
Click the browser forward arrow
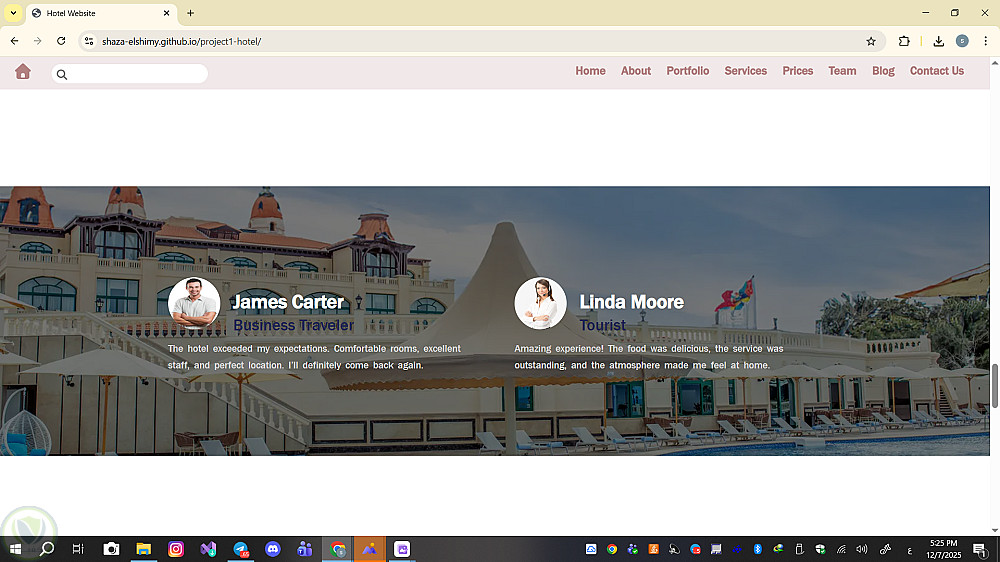(38, 41)
